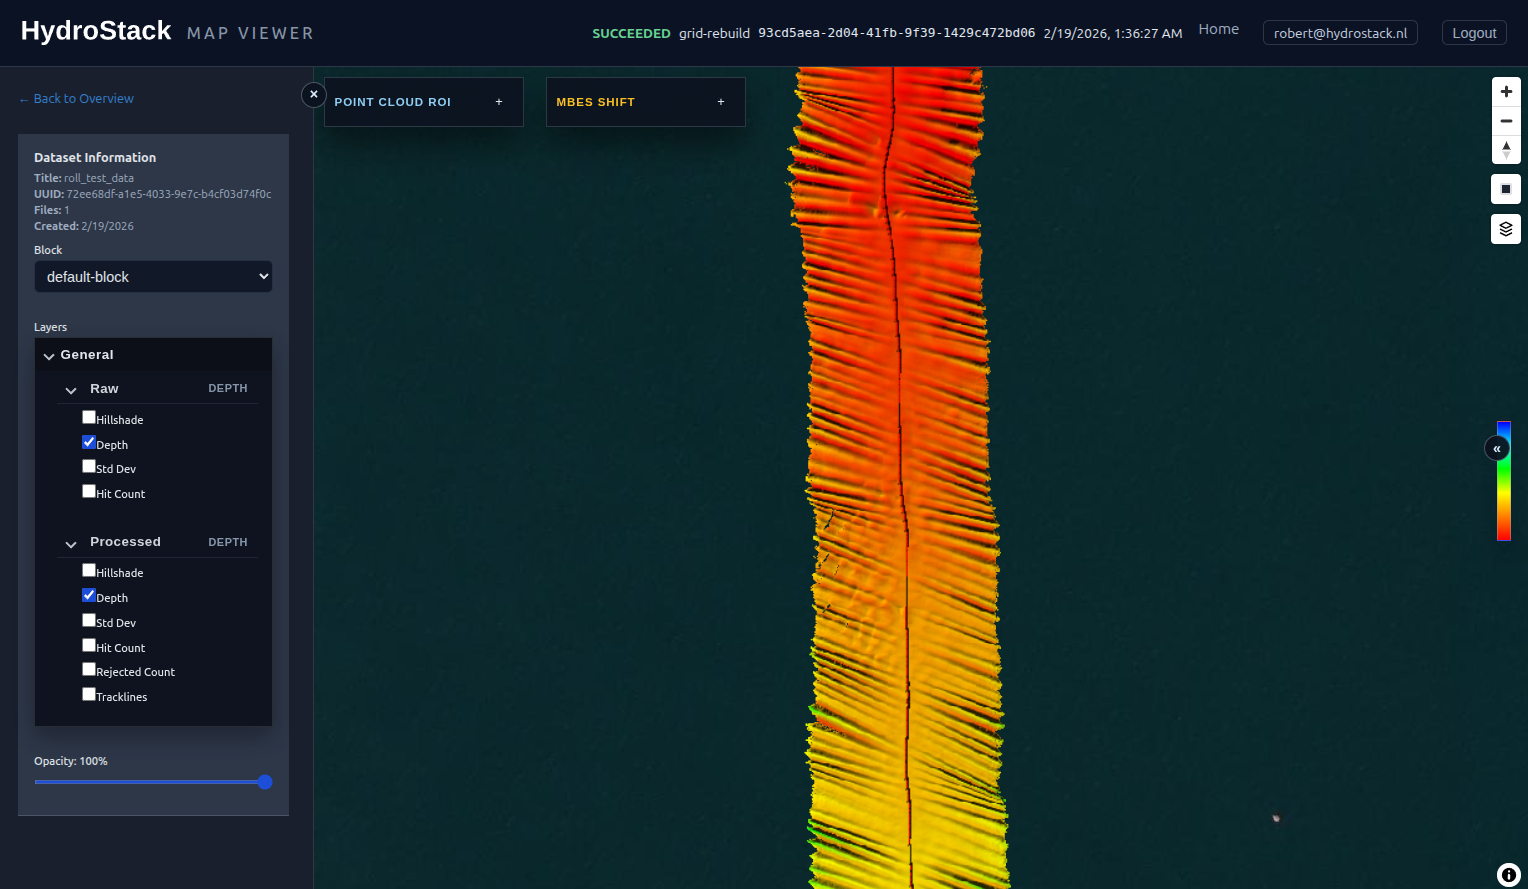Disable the Depth checkbox under Processed

[x=88, y=594]
